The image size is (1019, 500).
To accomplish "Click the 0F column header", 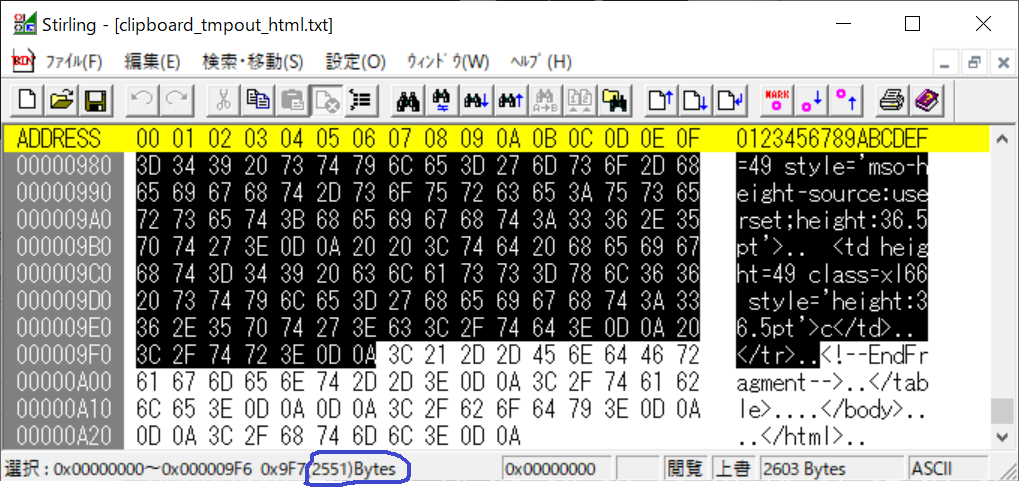I will [686, 138].
